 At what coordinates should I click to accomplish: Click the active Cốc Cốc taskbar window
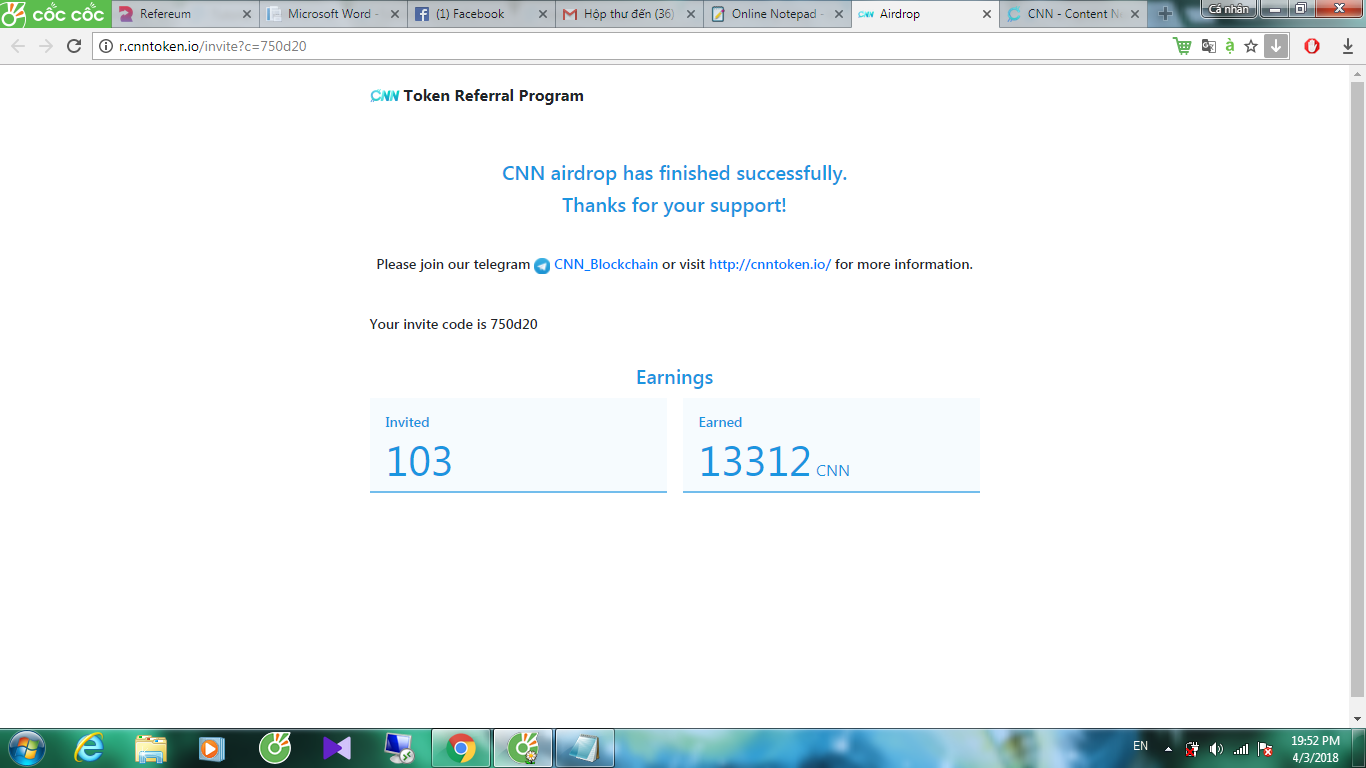click(523, 748)
